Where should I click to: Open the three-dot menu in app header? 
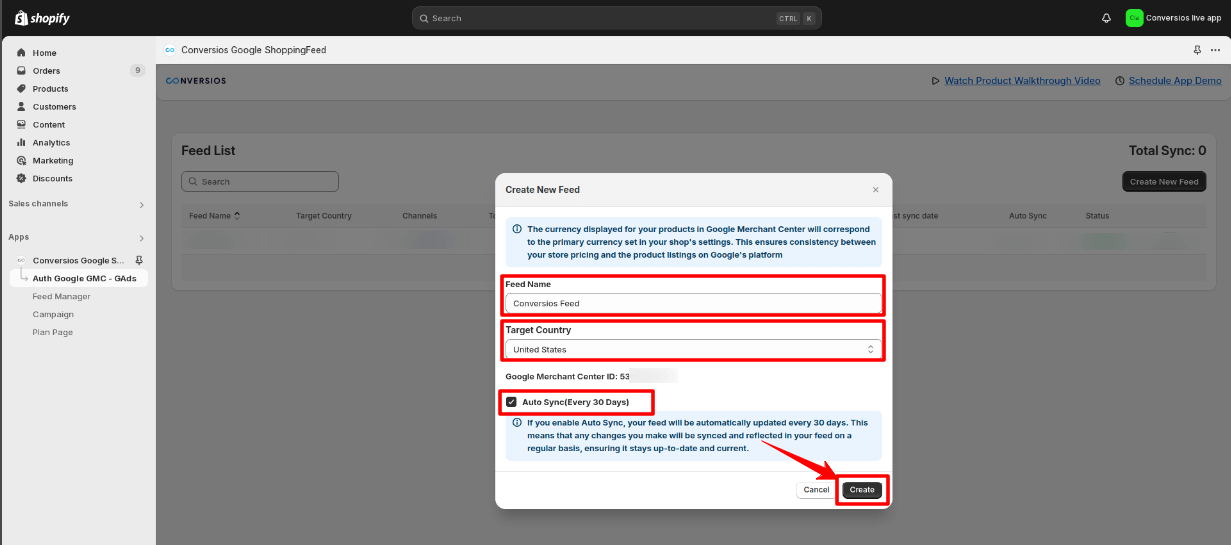click(1214, 50)
